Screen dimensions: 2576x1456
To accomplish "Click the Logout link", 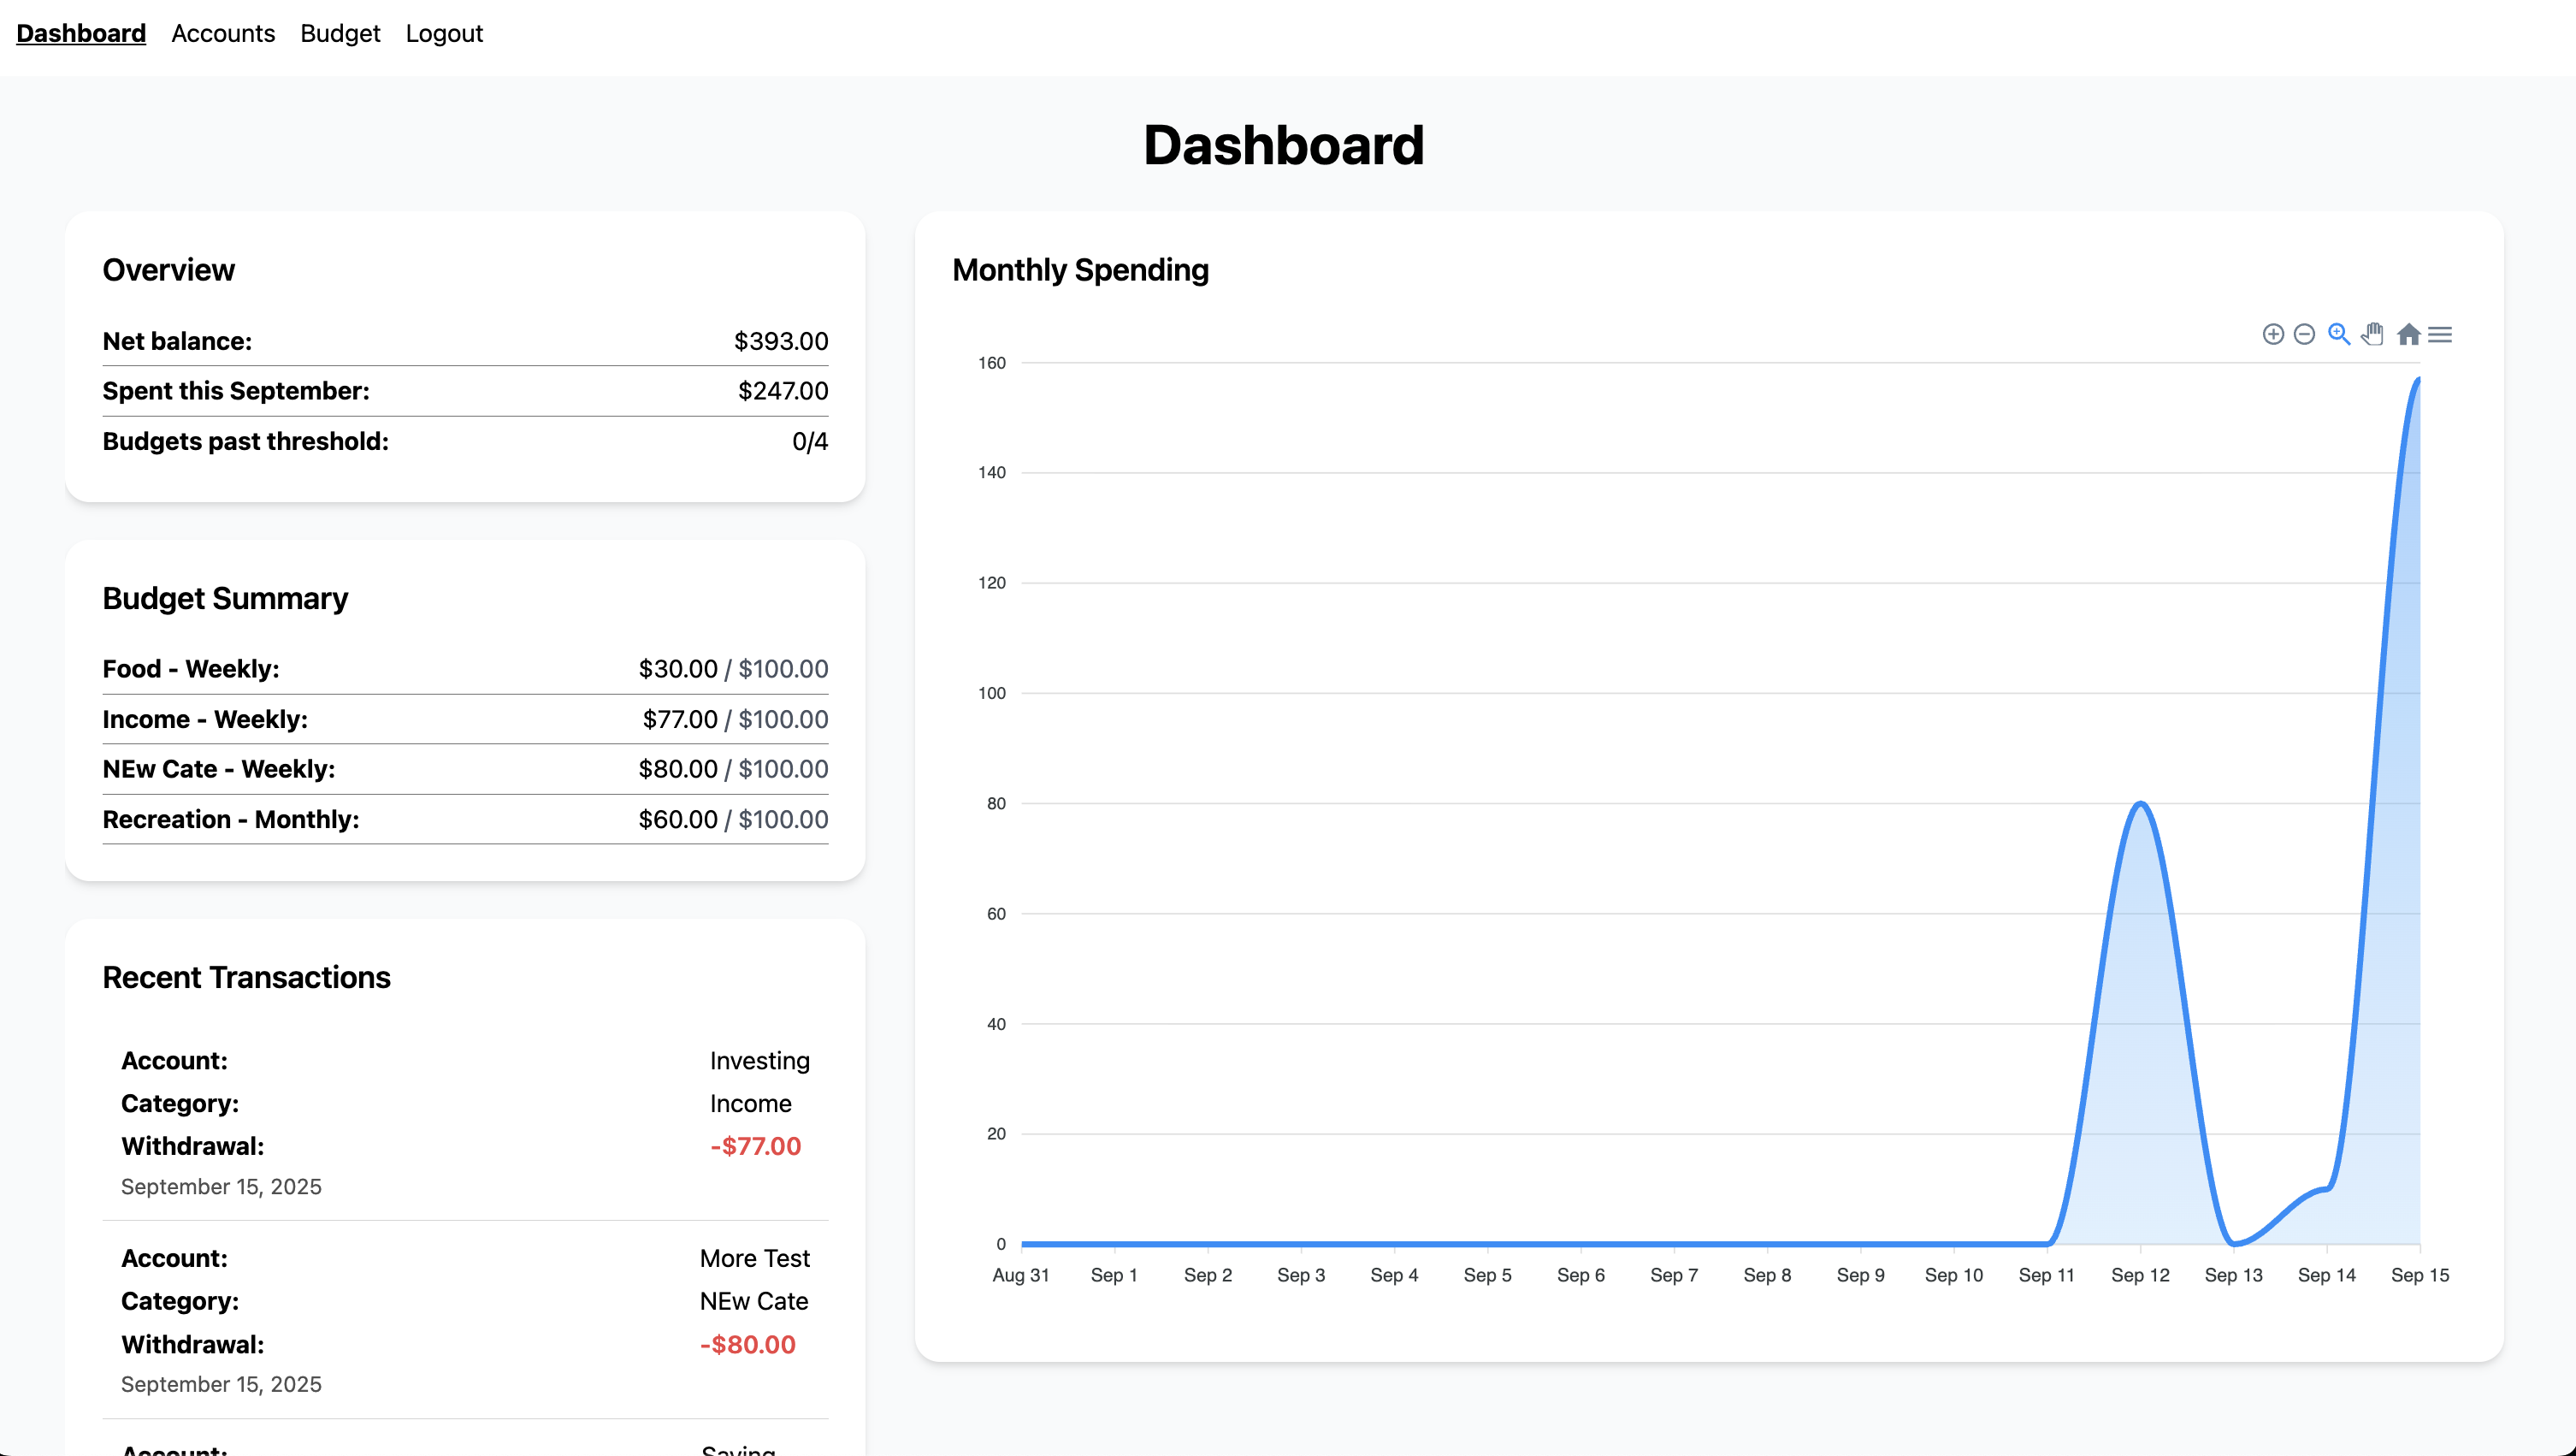I will click(443, 33).
